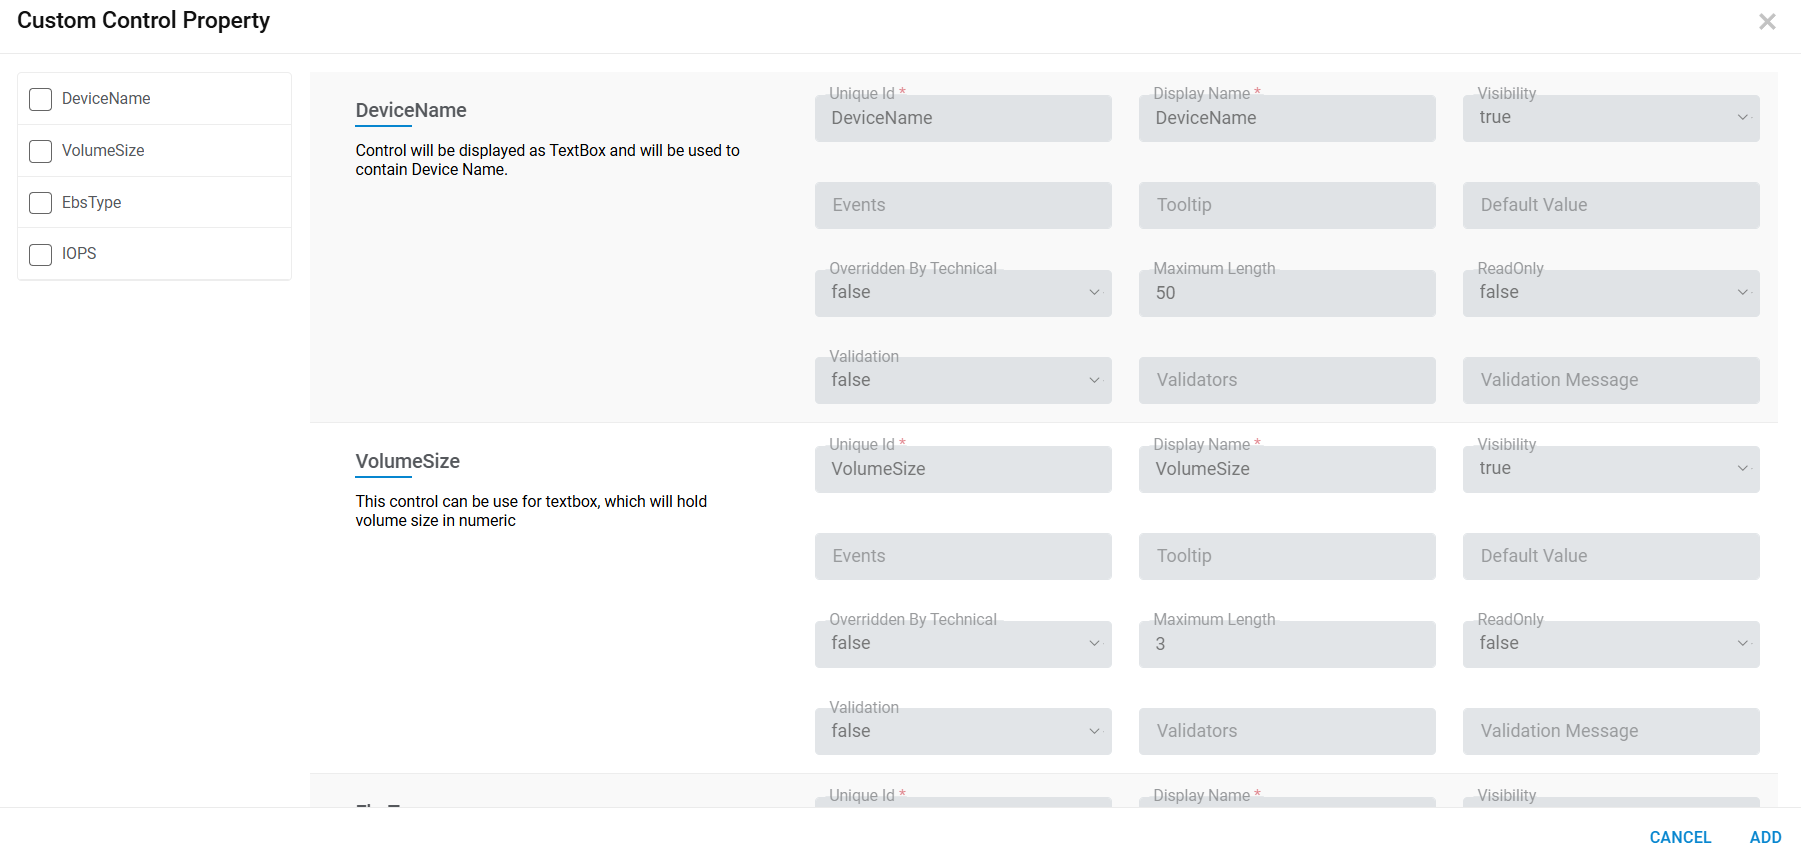Open DeviceName ReadOnly dropdown

tap(1610, 293)
